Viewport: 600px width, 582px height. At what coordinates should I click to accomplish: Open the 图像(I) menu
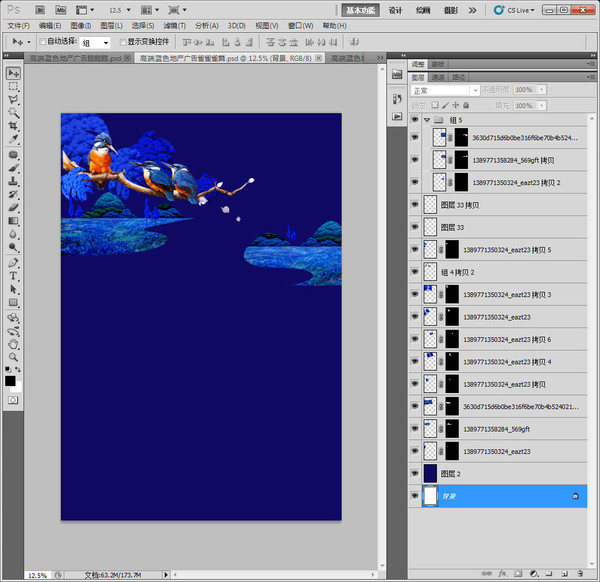(81, 26)
